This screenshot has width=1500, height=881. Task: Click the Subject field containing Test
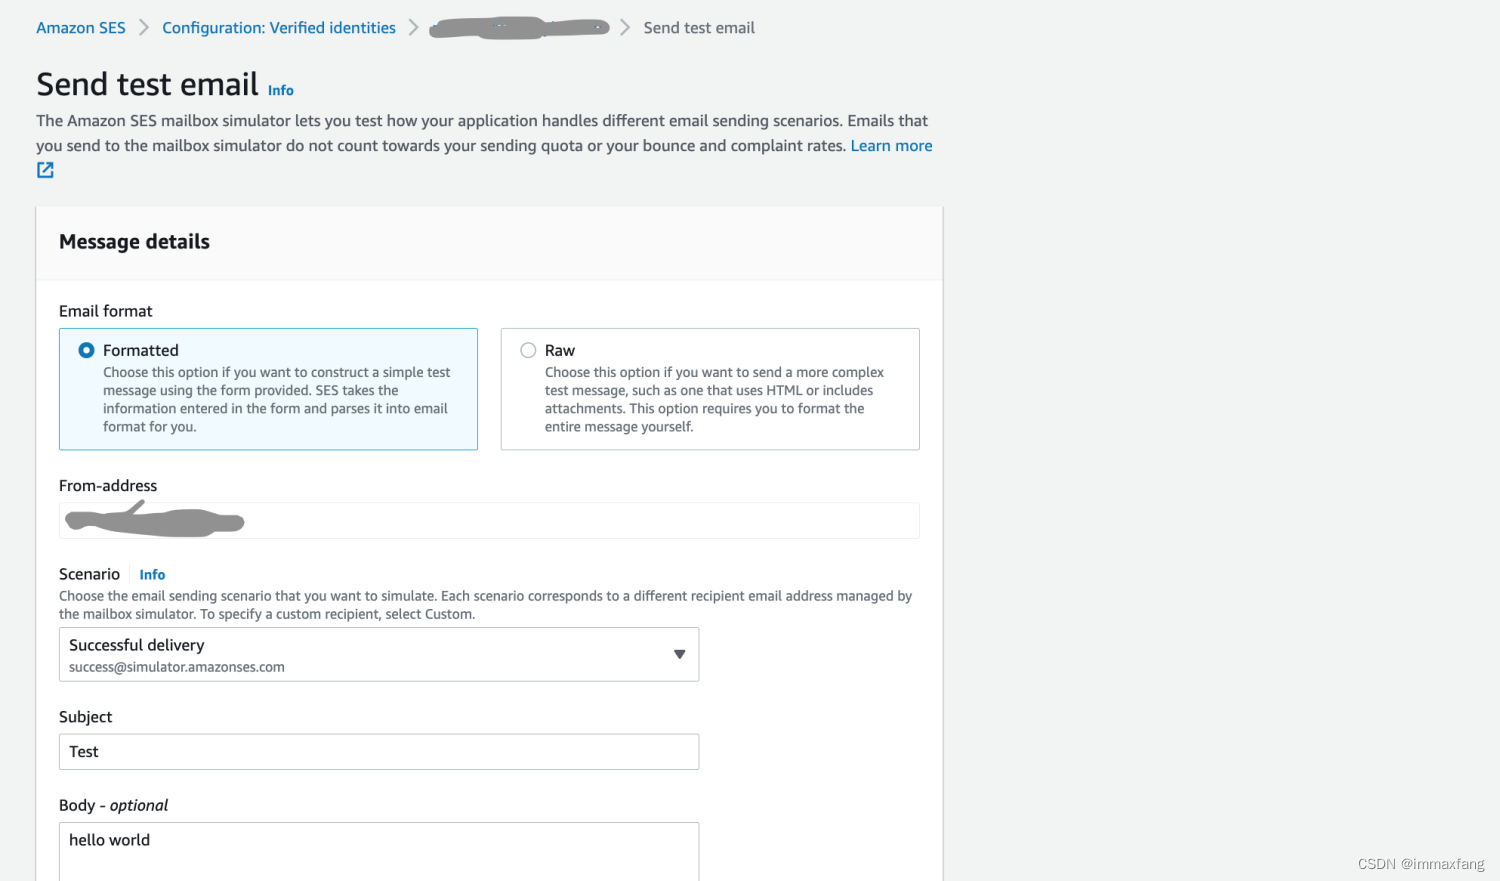point(379,752)
